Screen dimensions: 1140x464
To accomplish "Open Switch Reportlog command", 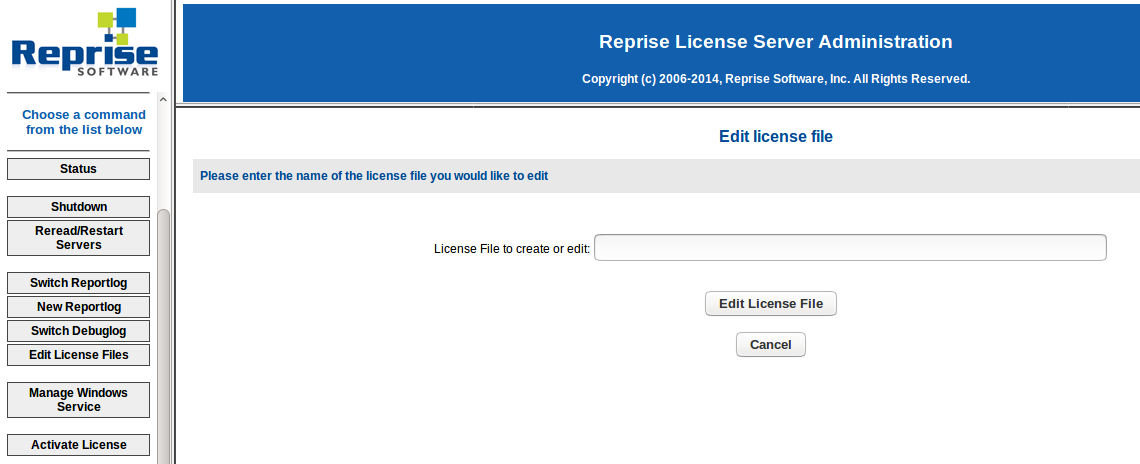I will point(79,283).
